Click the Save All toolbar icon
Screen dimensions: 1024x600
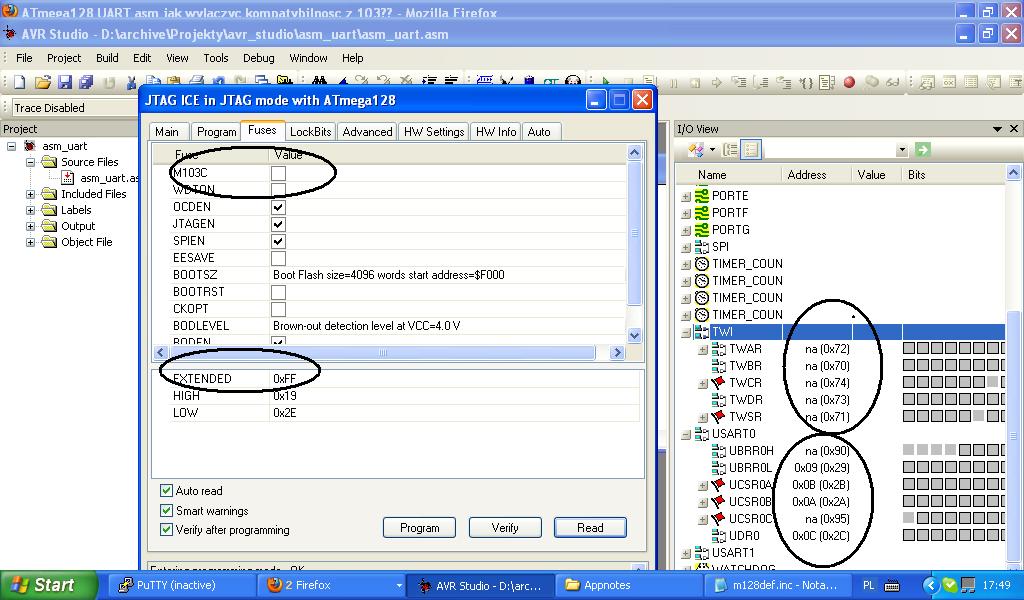pyautogui.click(x=86, y=82)
